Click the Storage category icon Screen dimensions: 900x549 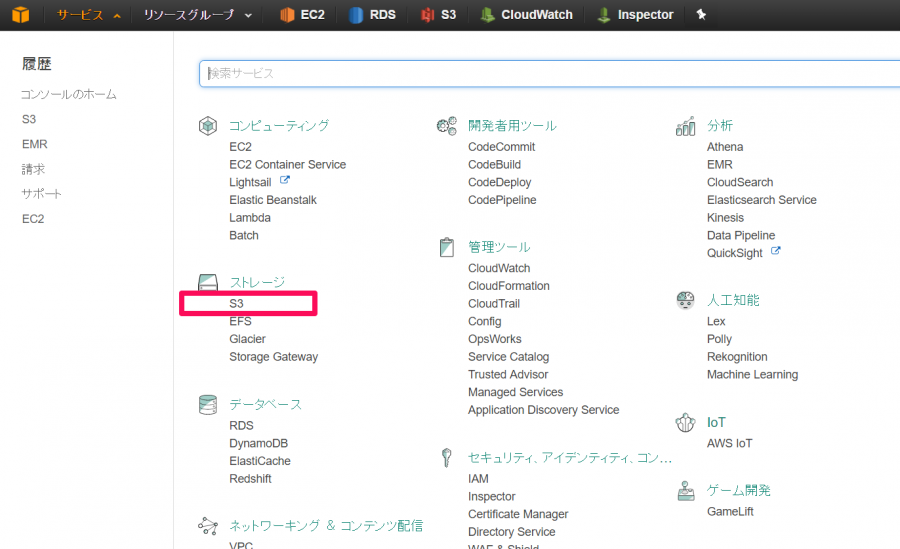(208, 282)
